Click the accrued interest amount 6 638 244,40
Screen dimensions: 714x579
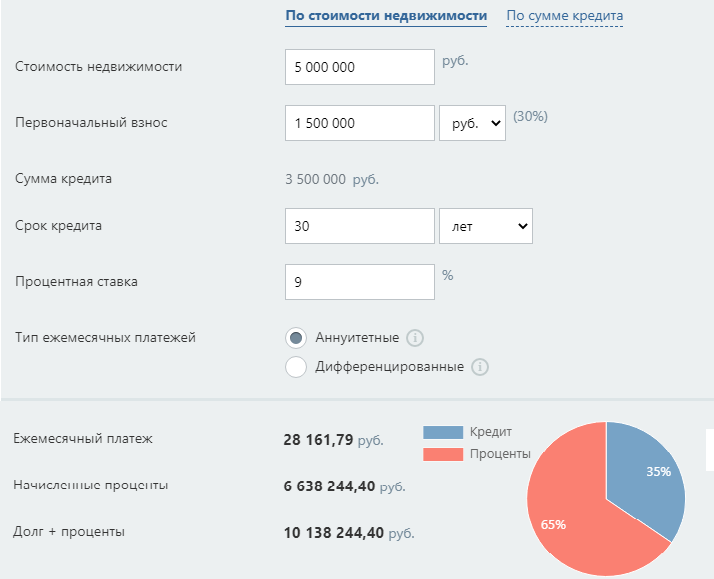(x=330, y=486)
